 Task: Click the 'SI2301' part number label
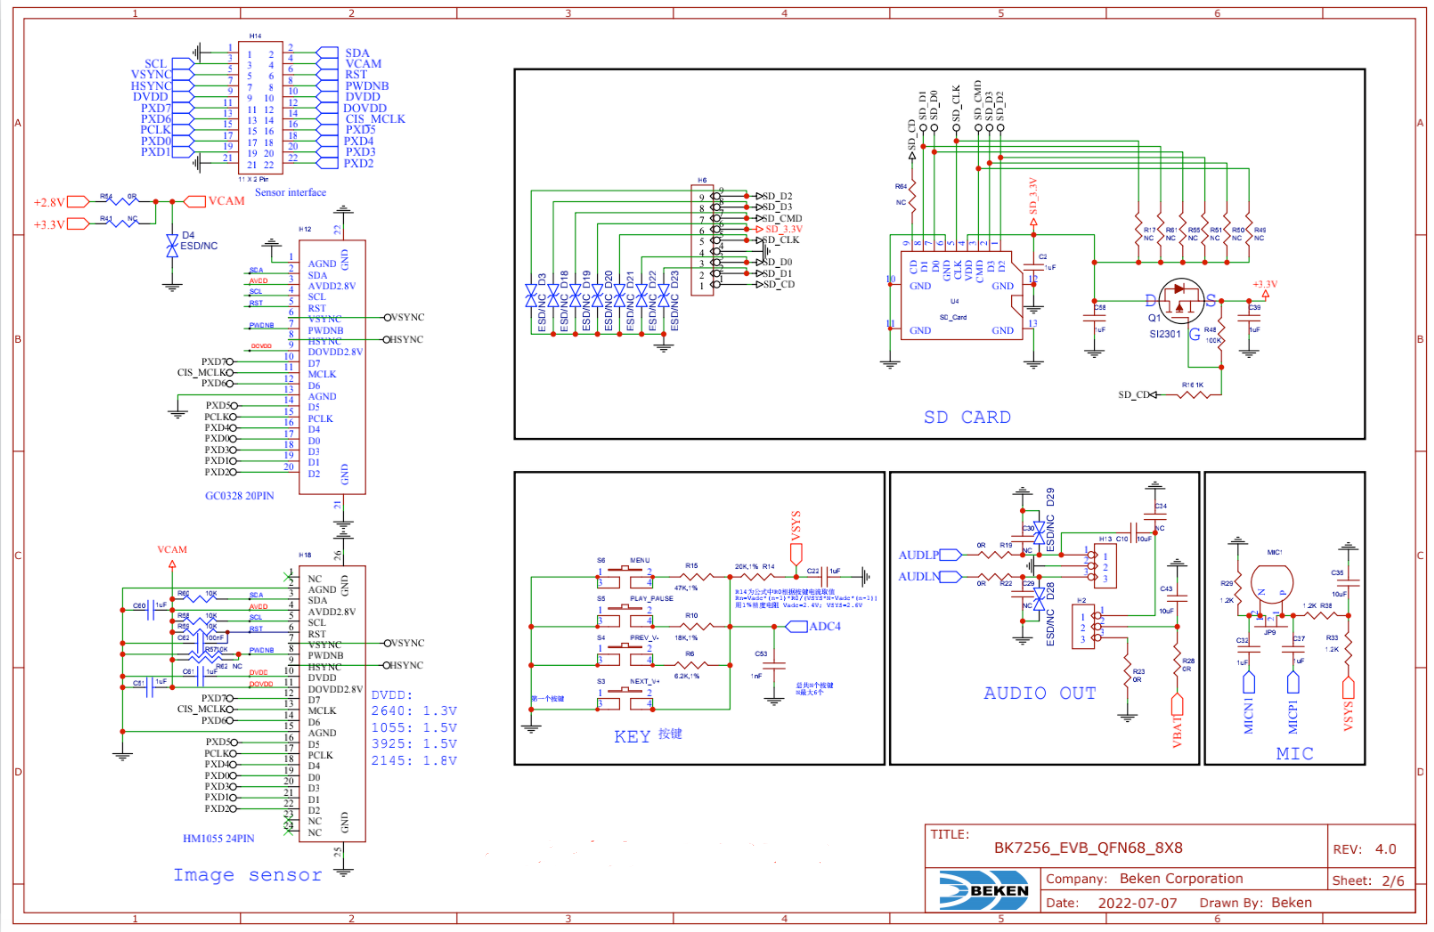(x=1165, y=334)
